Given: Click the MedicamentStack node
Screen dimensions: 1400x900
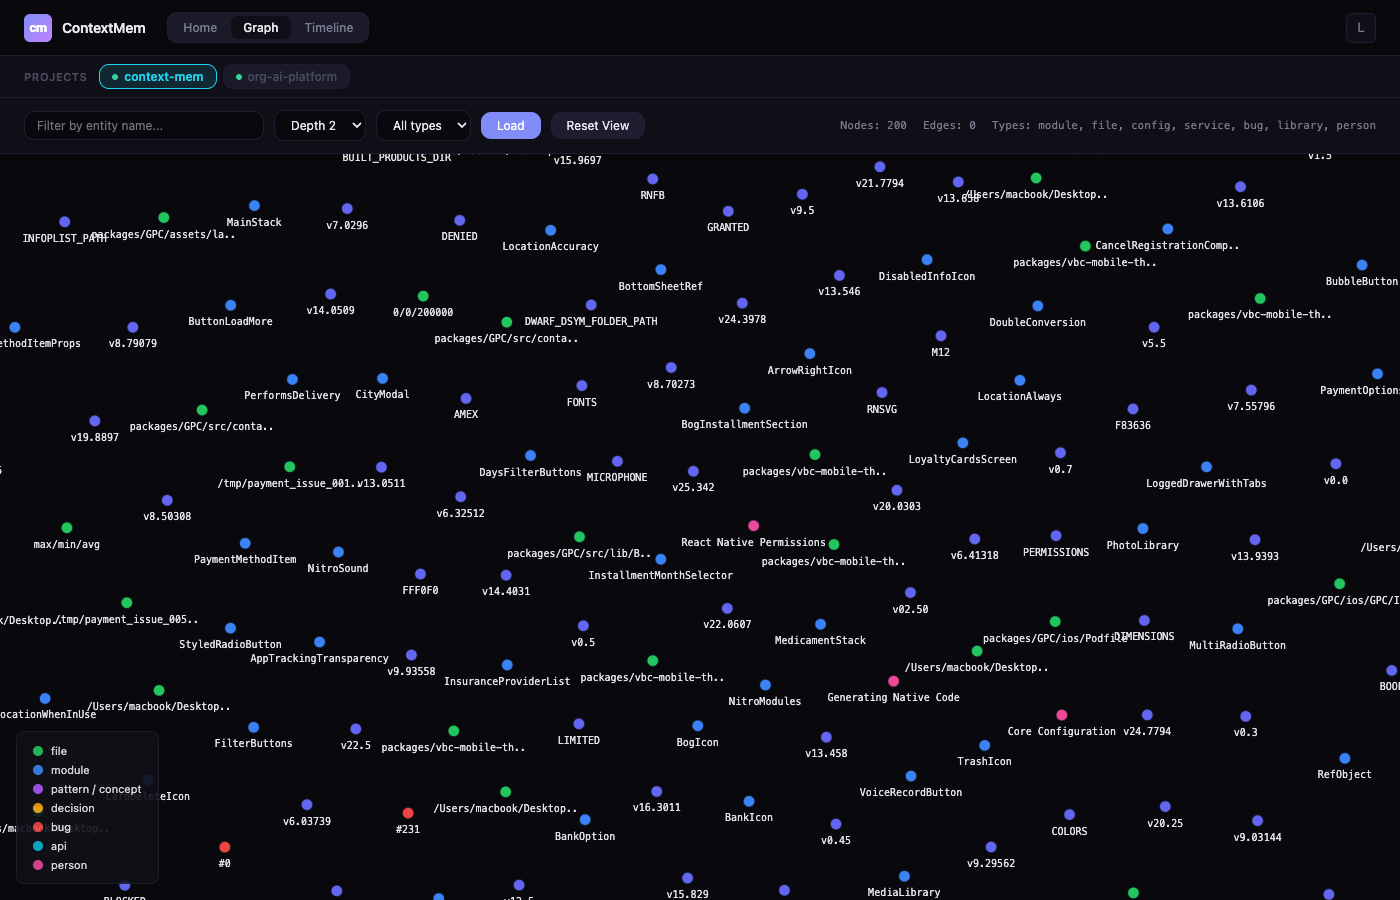Looking at the screenshot, I should 820,624.
